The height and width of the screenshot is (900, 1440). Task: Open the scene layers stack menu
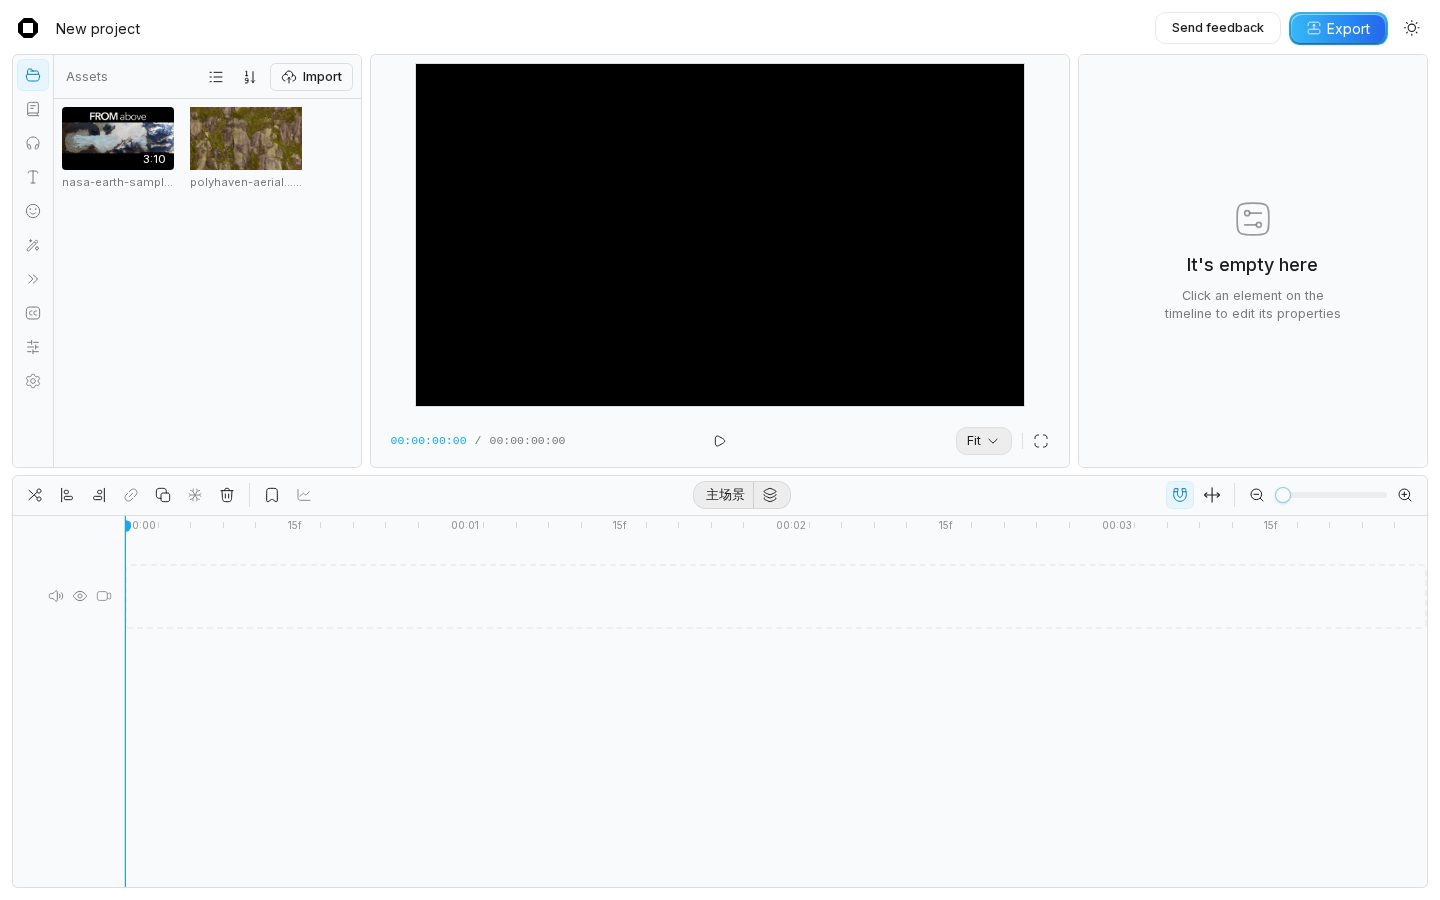(771, 495)
